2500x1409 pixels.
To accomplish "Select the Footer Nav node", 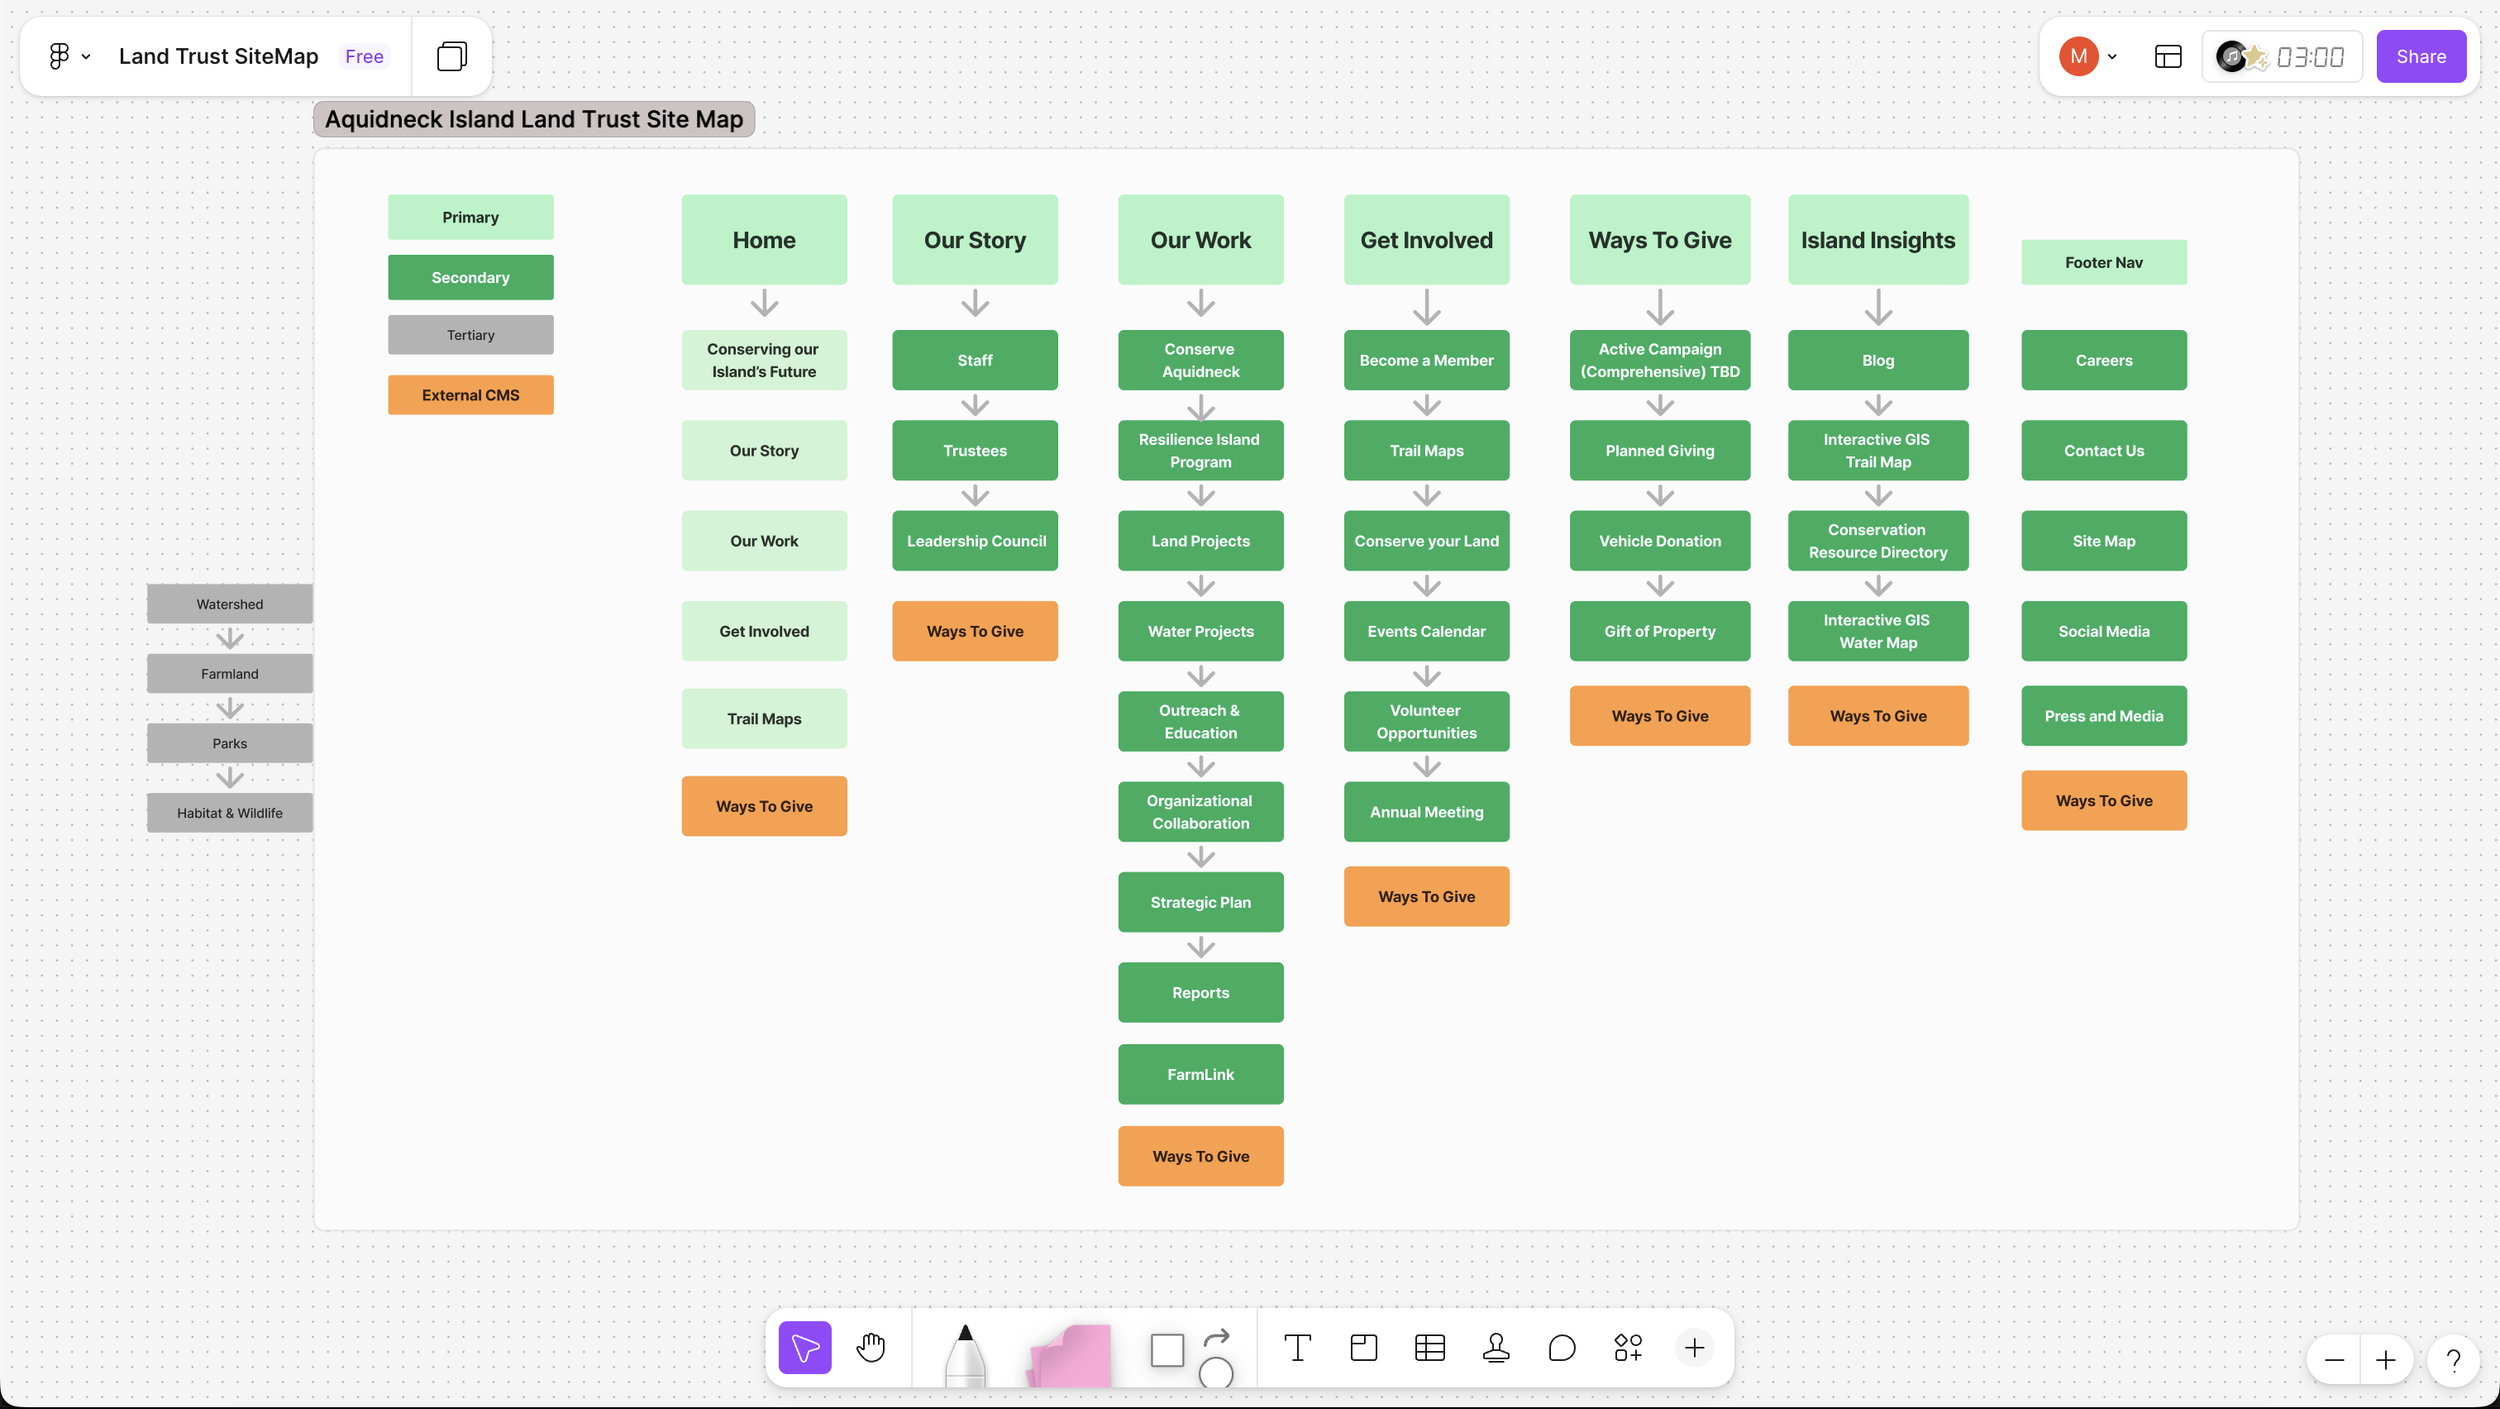I will pos(2104,262).
